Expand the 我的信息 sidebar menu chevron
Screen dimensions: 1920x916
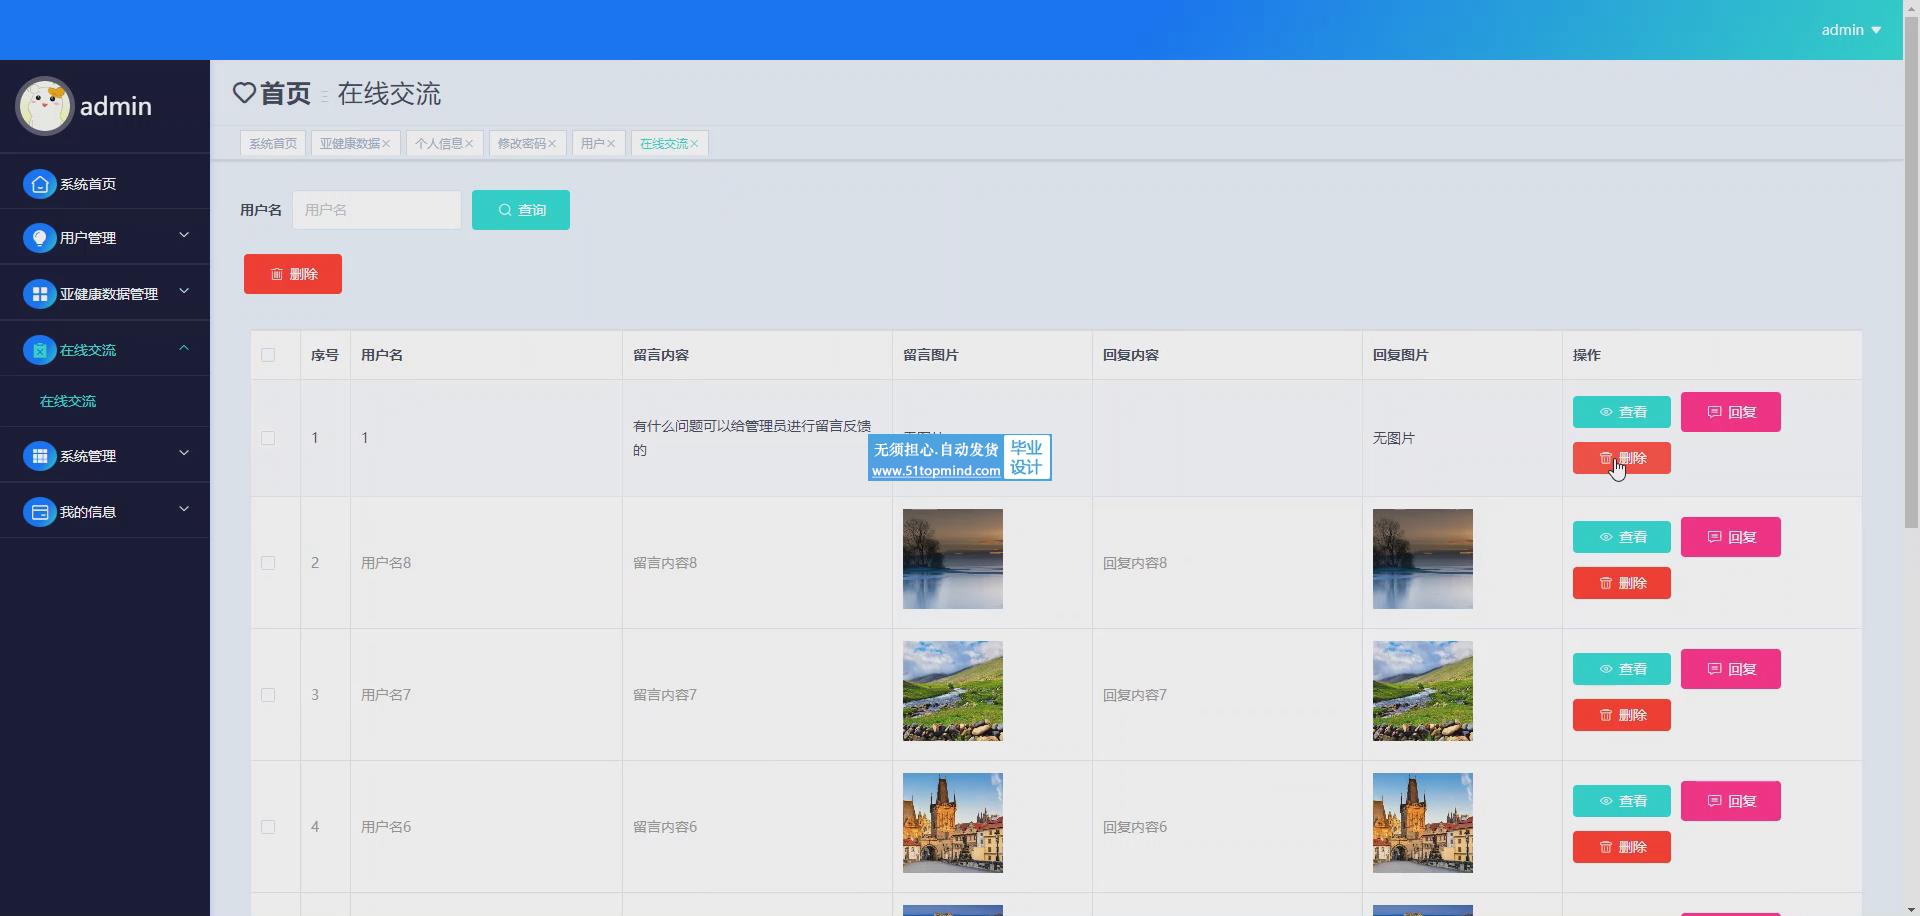point(184,509)
